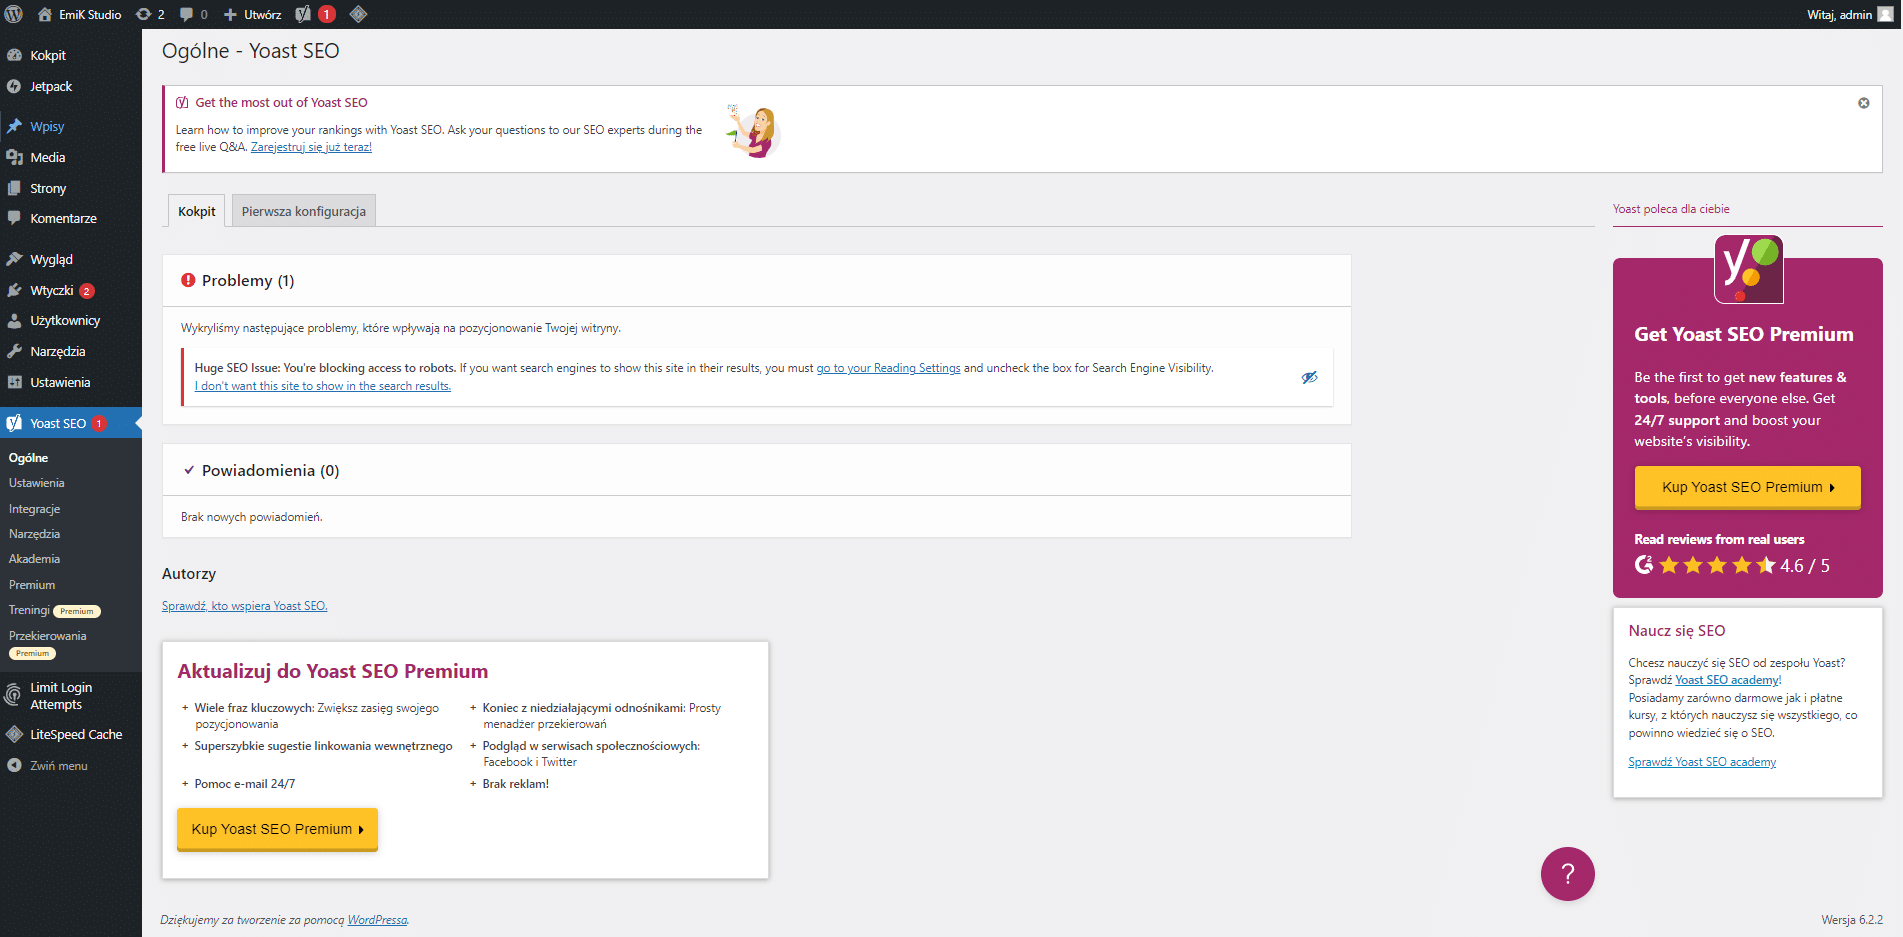This screenshot has width=1903, height=937.
Task: Follow the WordPressa footer link
Action: tap(377, 920)
